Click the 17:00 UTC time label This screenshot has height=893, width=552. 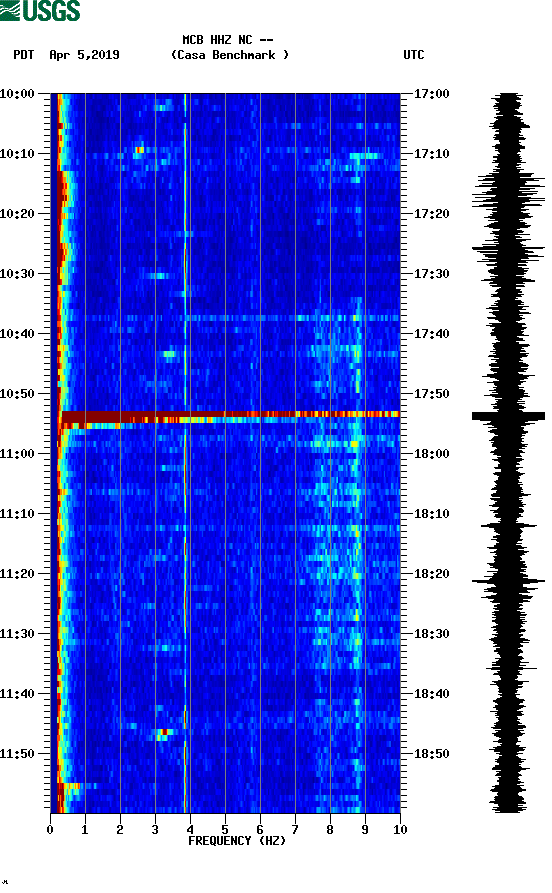pos(432,93)
